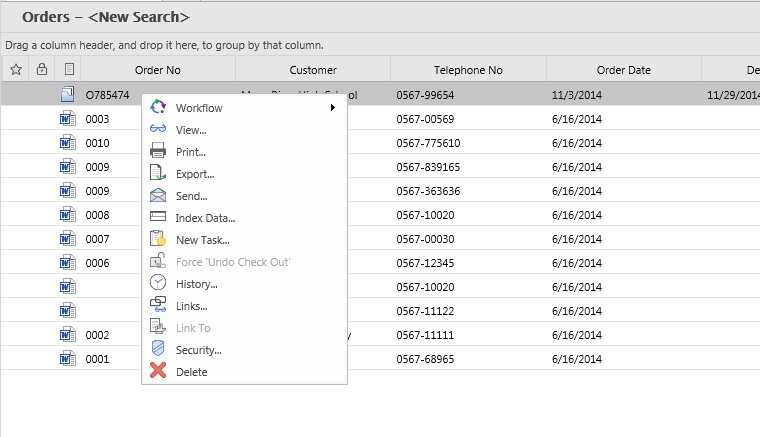Open Links... menu entry
The width and height of the screenshot is (760, 437).
pyautogui.click(x=244, y=306)
